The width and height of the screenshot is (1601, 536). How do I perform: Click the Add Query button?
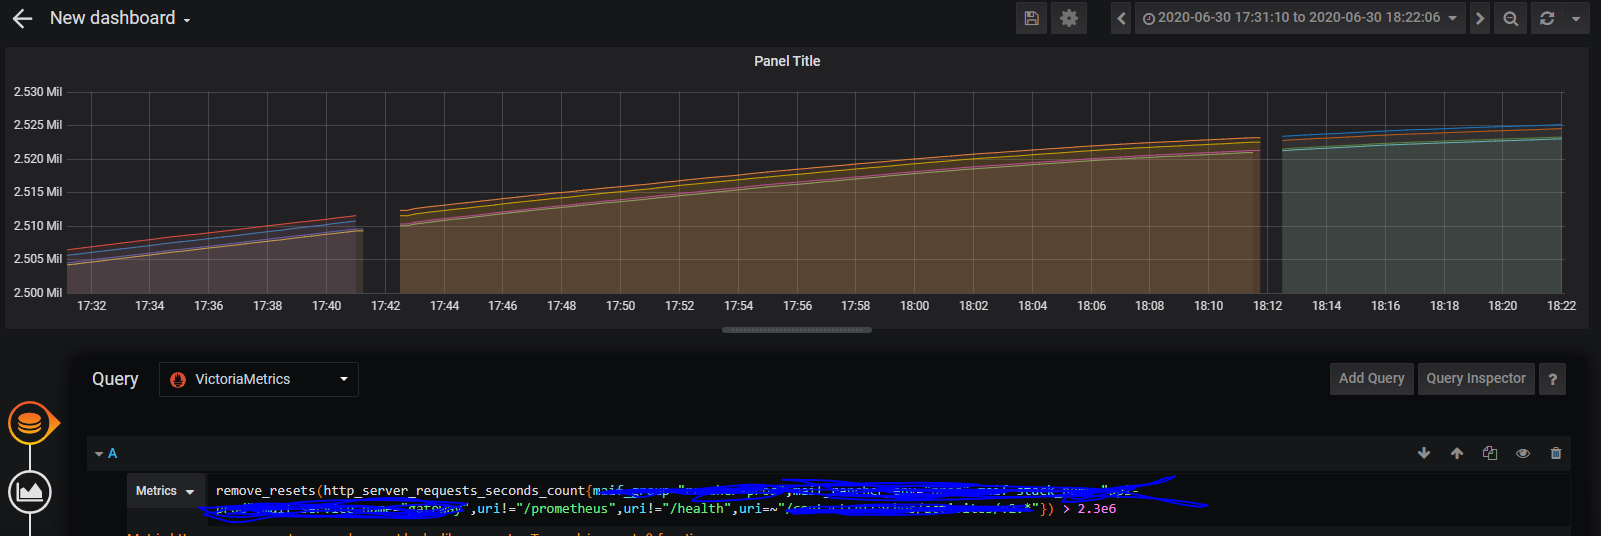1371,378
